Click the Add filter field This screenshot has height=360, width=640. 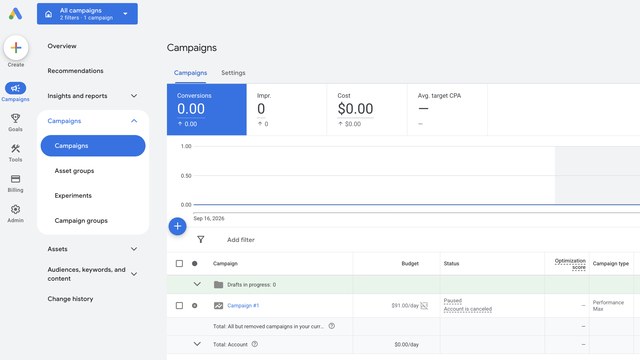click(241, 240)
